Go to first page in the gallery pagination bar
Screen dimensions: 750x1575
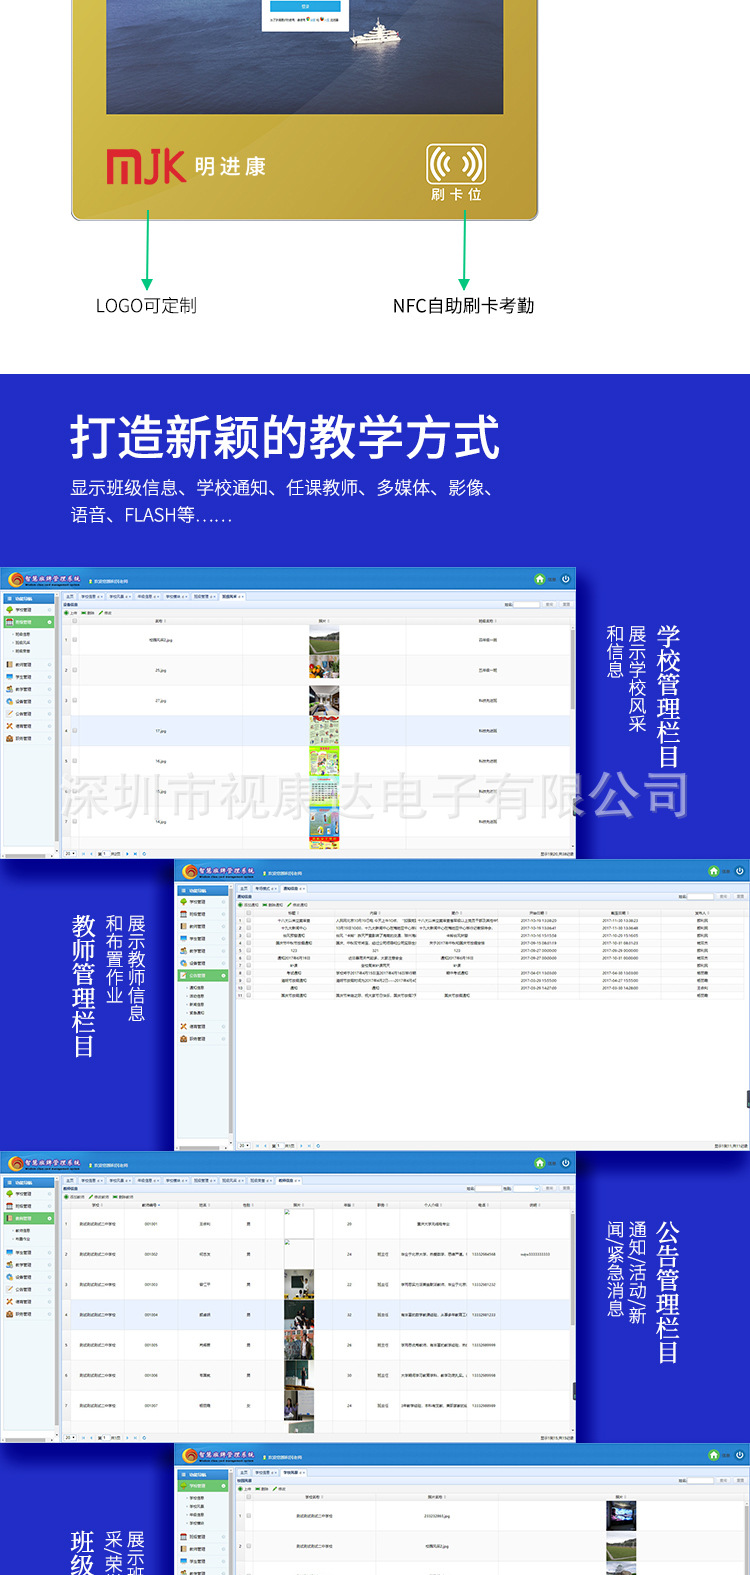pyautogui.click(x=83, y=854)
